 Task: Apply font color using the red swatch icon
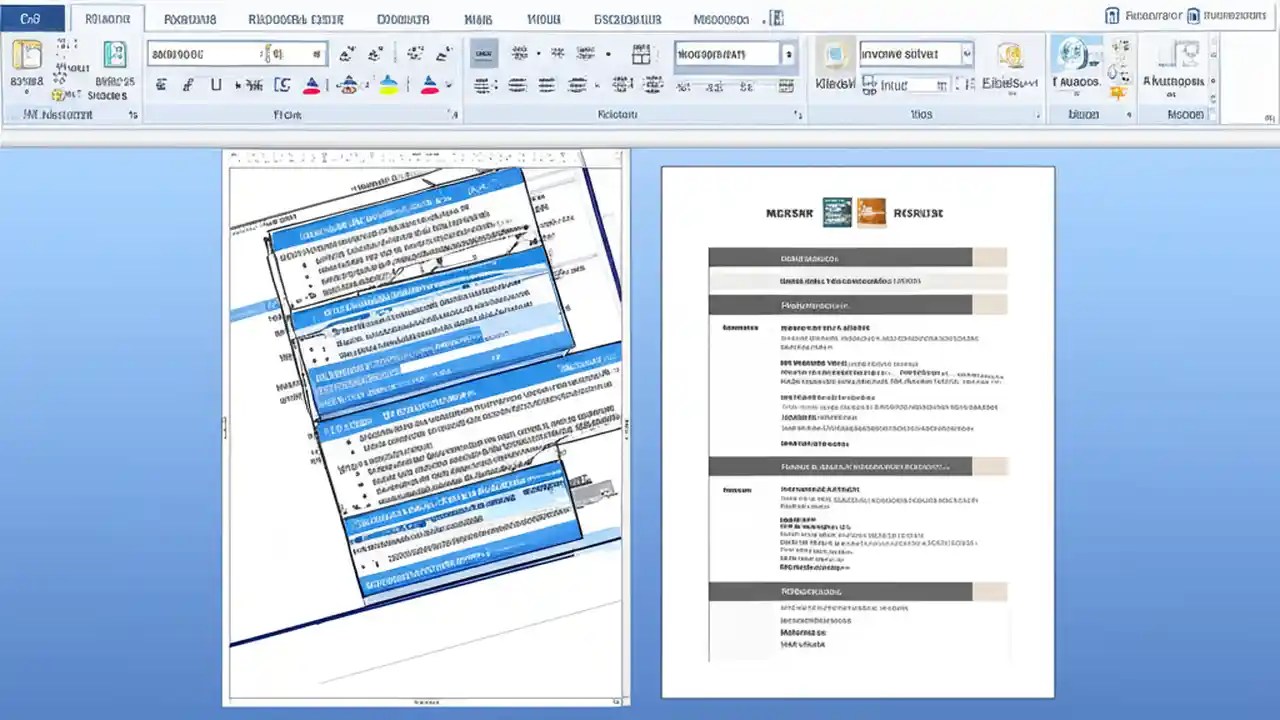430,85
